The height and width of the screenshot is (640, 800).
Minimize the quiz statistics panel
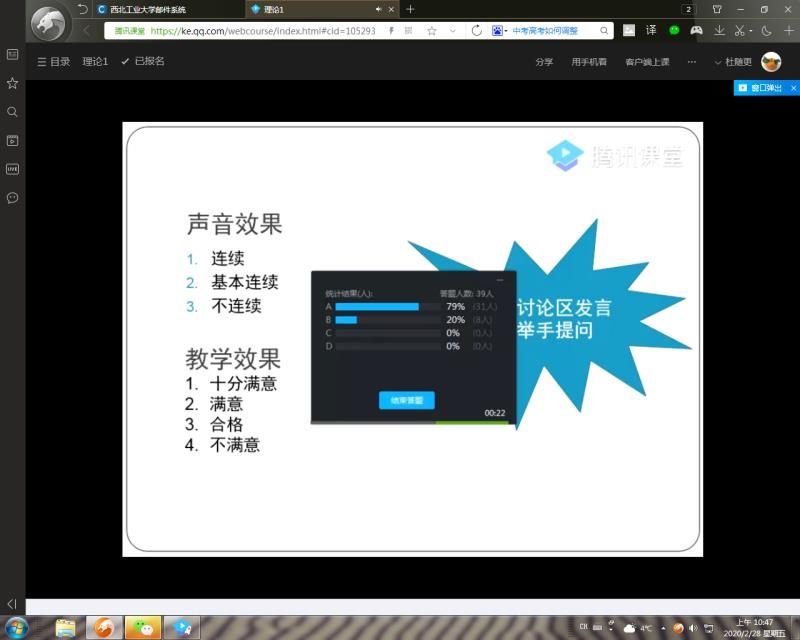point(500,280)
